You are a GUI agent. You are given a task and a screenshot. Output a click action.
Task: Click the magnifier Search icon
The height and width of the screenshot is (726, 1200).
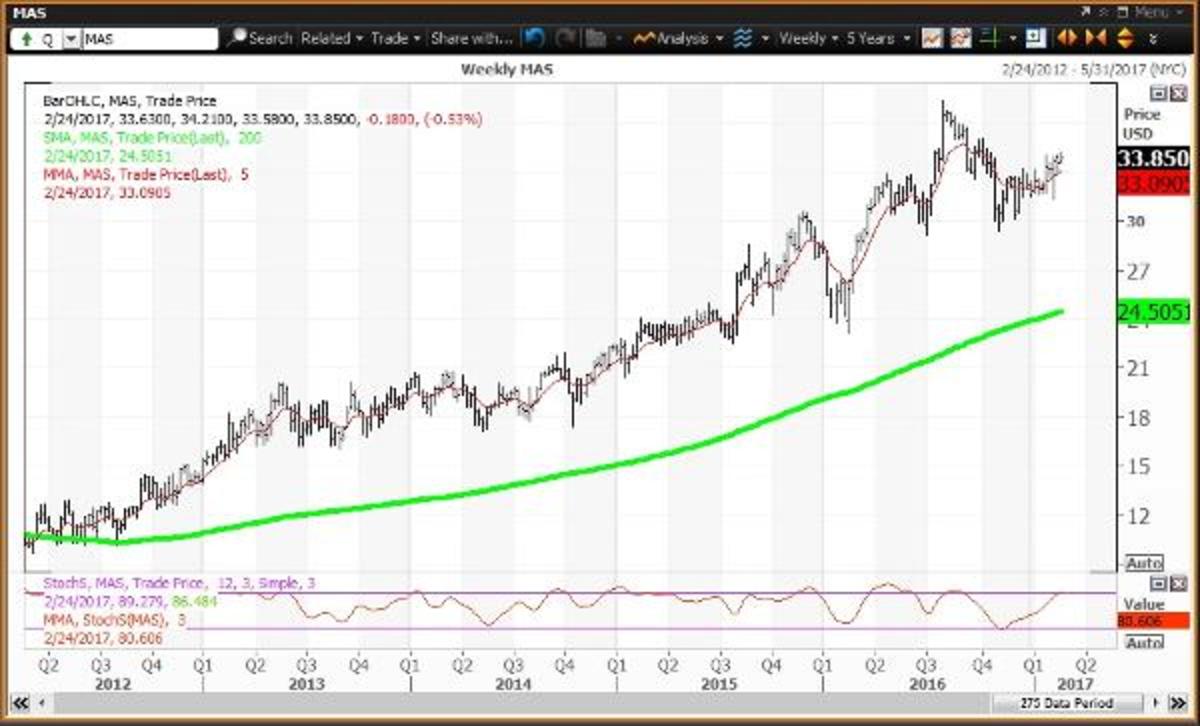(x=238, y=39)
